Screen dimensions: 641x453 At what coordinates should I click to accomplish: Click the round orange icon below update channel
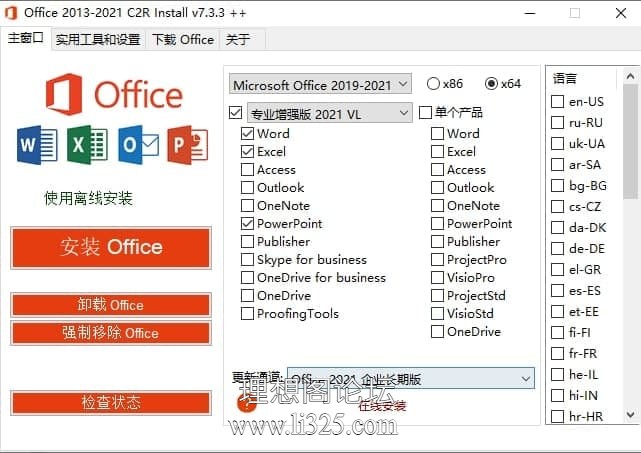(247, 402)
